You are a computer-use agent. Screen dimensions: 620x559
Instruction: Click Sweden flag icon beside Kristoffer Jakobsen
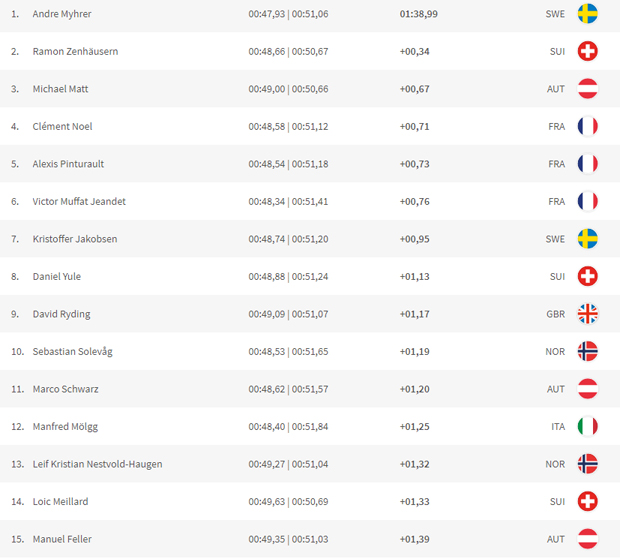coord(588,239)
